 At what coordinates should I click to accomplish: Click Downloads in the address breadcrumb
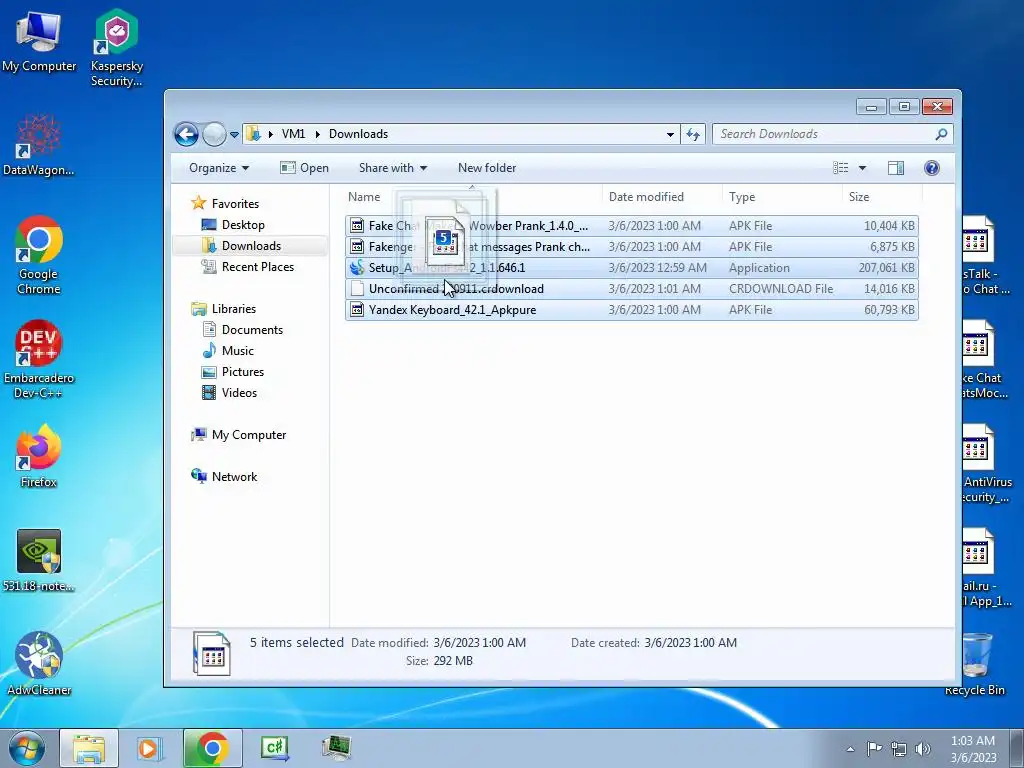(x=359, y=134)
